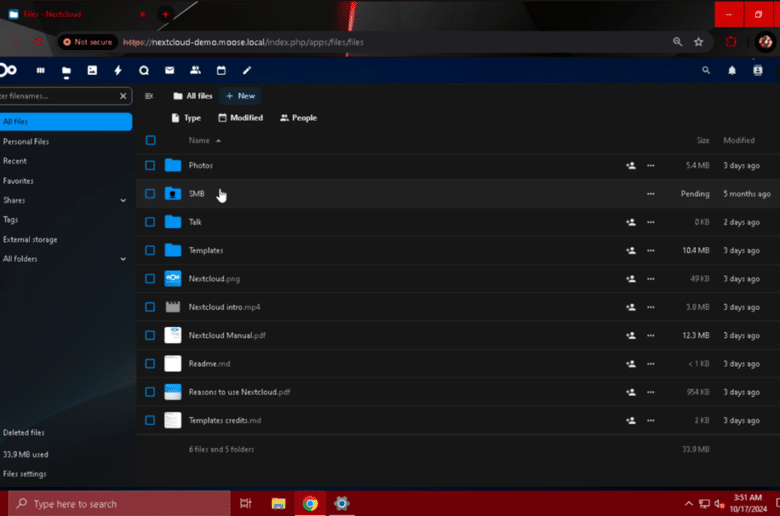Image resolution: width=780 pixels, height=516 pixels.
Task: Select the Templates folder checkbox
Action: click(x=150, y=250)
